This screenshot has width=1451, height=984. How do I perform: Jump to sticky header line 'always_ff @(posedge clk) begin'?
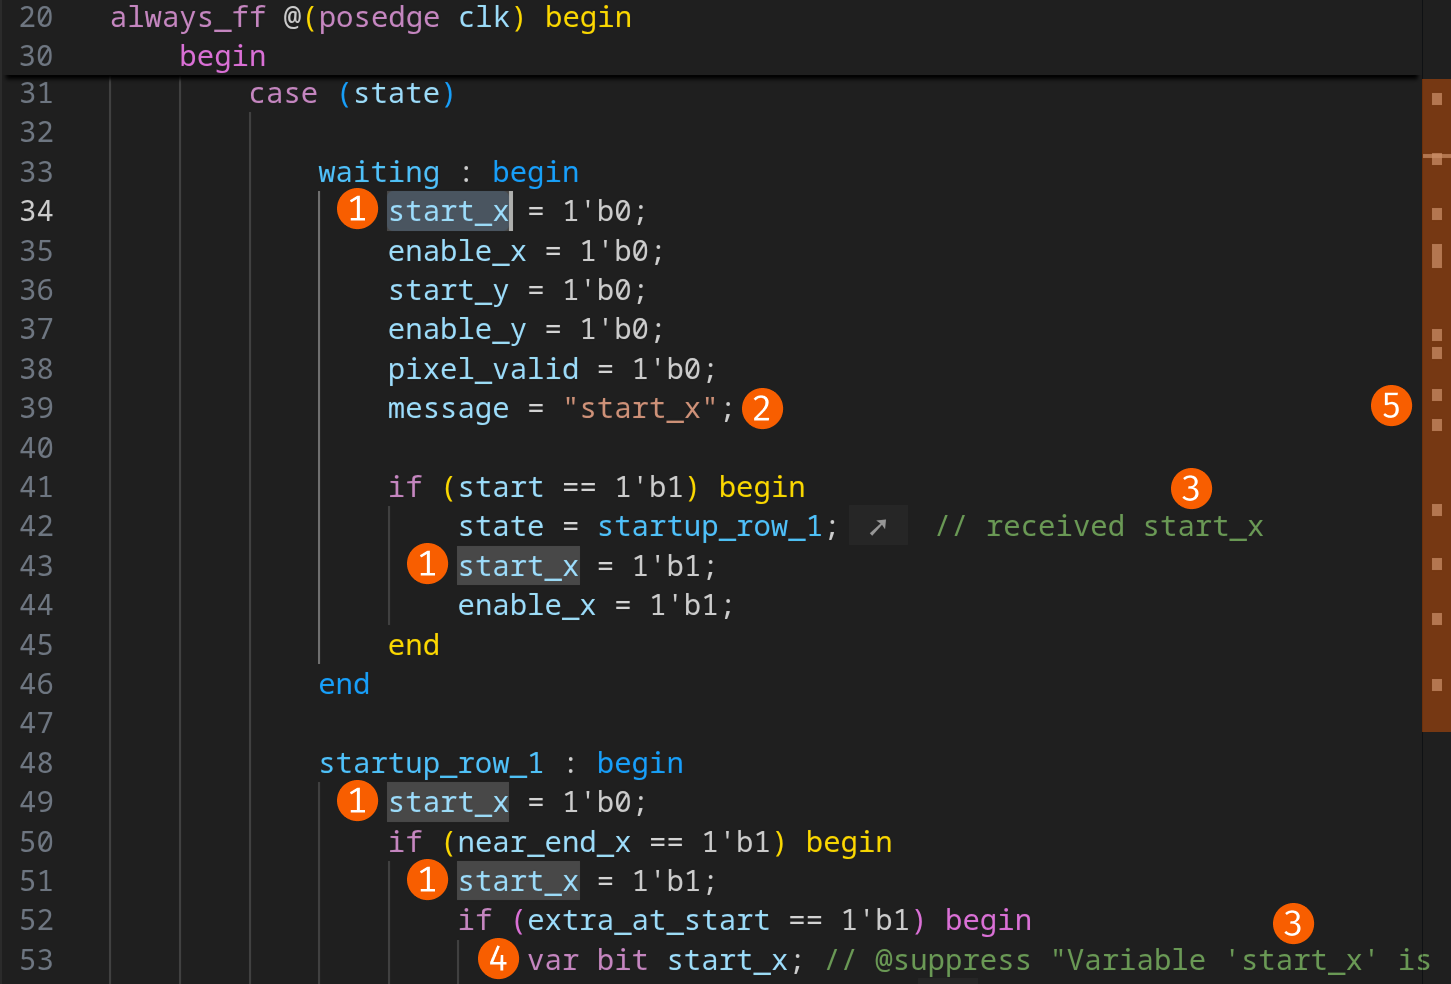370,18
